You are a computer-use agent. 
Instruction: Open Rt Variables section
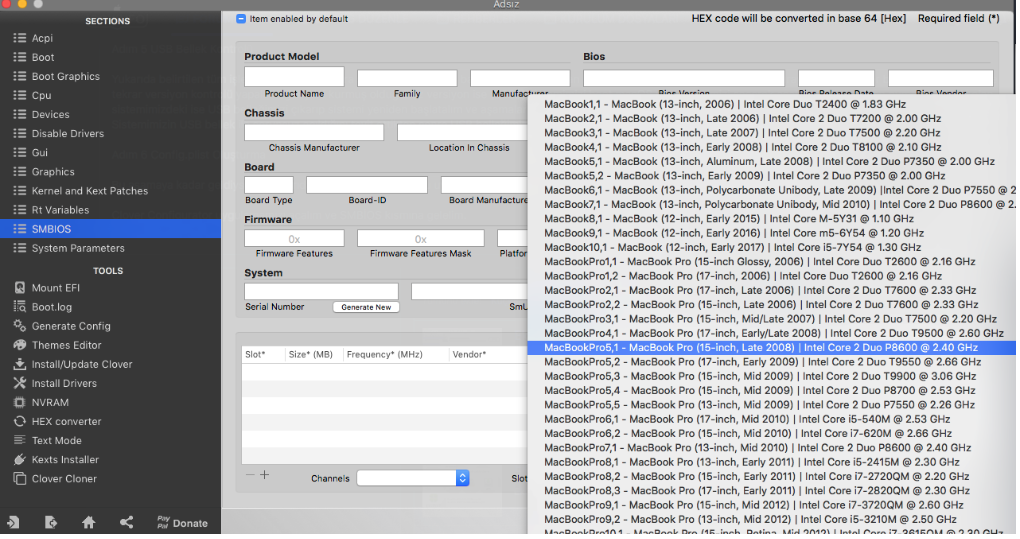click(x=60, y=210)
